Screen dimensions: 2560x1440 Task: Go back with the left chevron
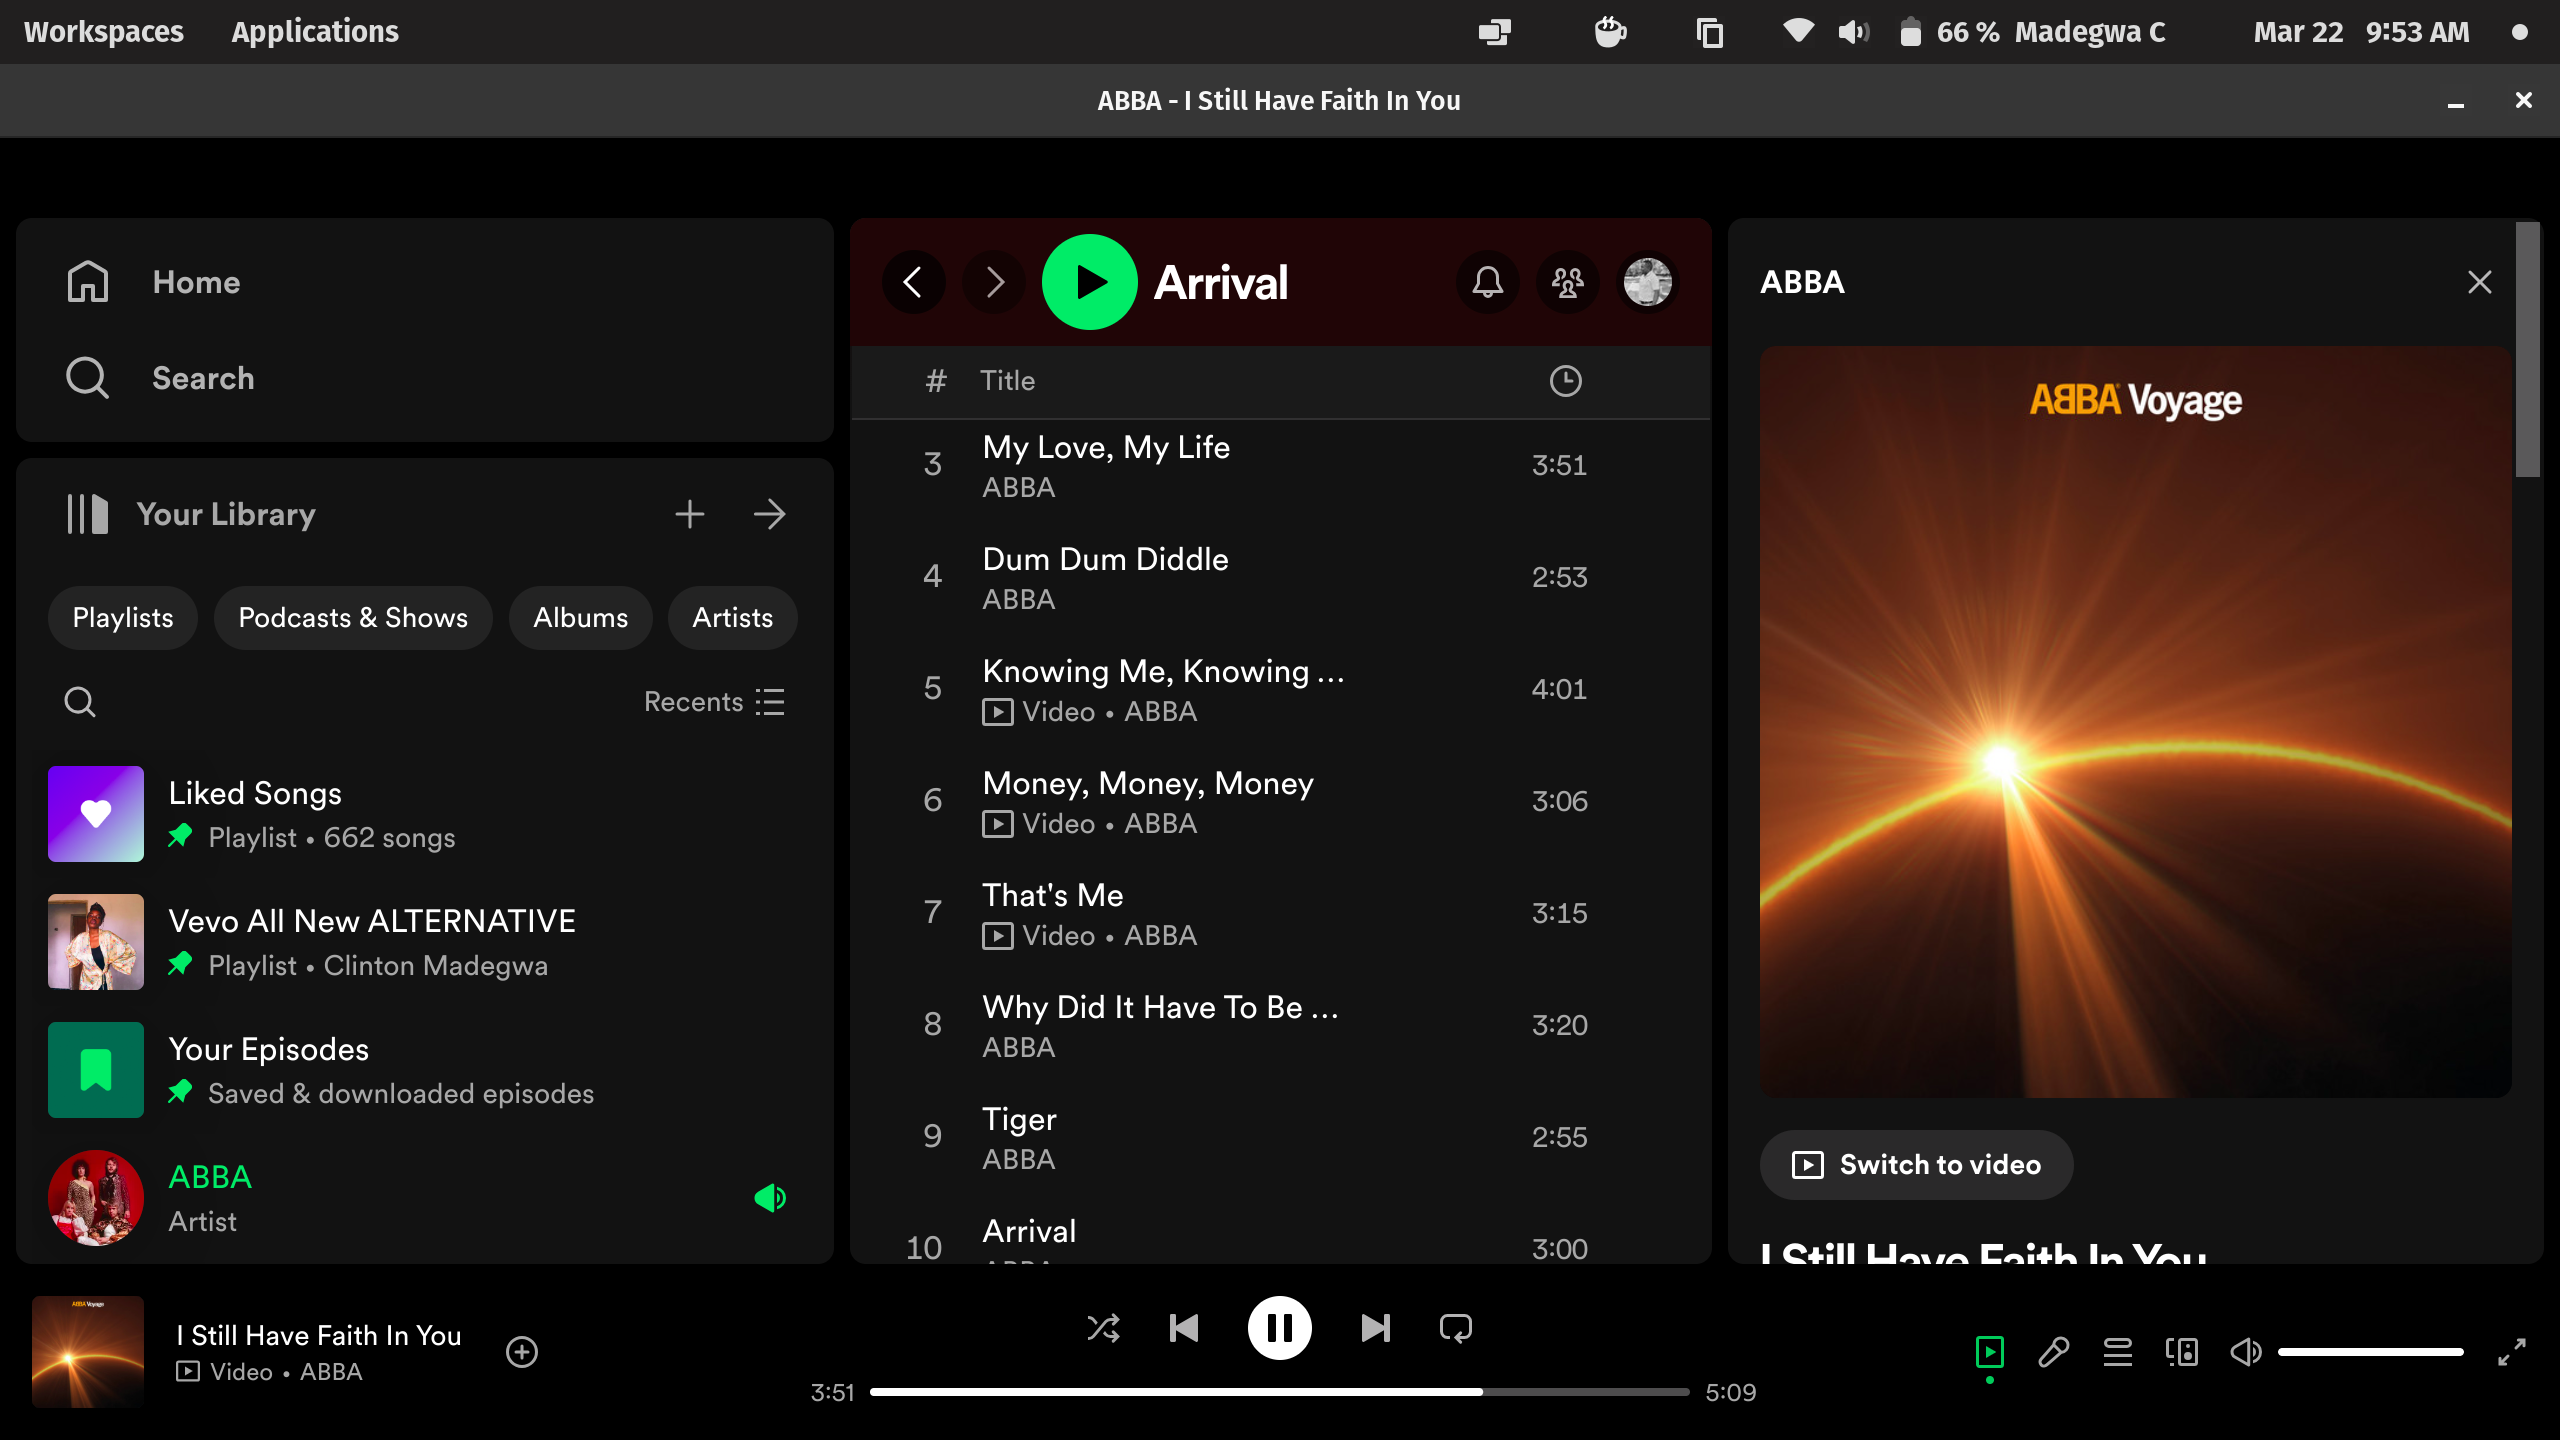pyautogui.click(x=913, y=282)
